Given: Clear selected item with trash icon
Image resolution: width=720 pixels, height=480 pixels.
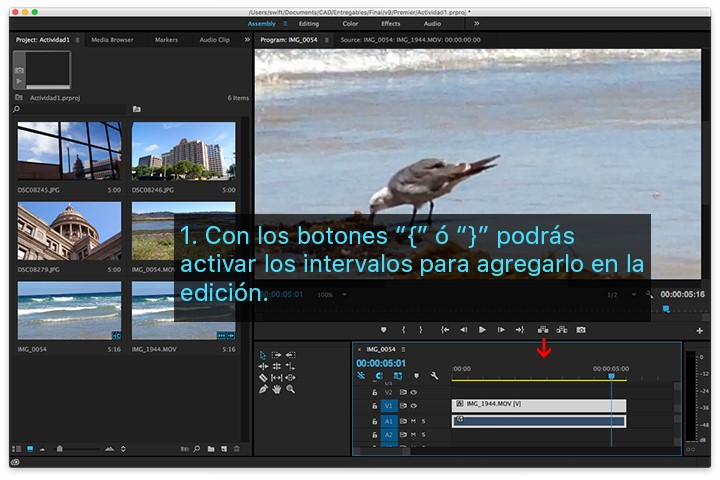Looking at the screenshot, I should click(237, 449).
